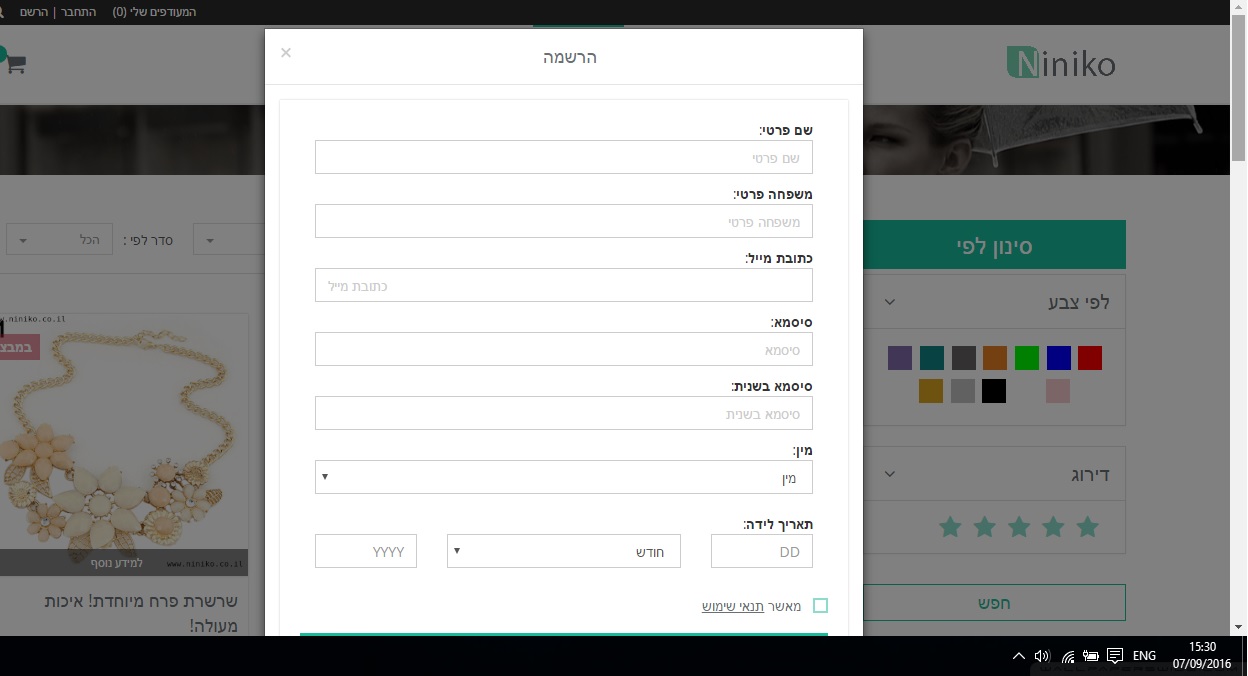1248x676 pixels.
Task: Open the חודש month dropdown
Action: pyautogui.click(x=563, y=551)
